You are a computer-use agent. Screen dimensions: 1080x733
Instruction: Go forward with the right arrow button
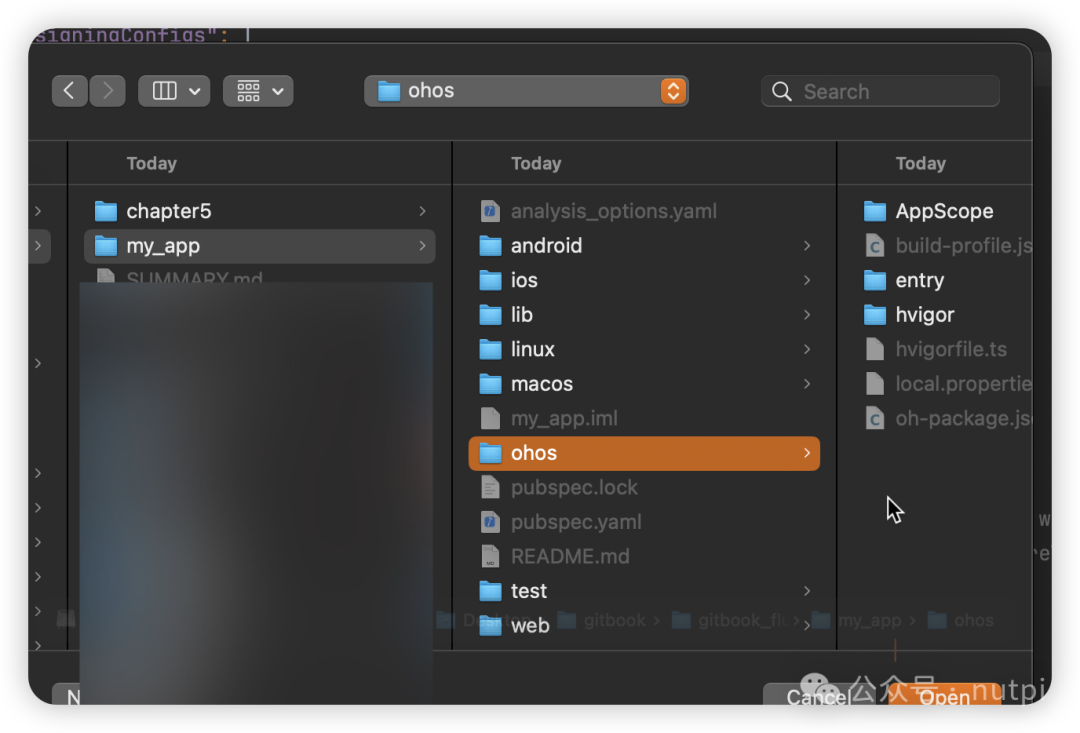[107, 91]
